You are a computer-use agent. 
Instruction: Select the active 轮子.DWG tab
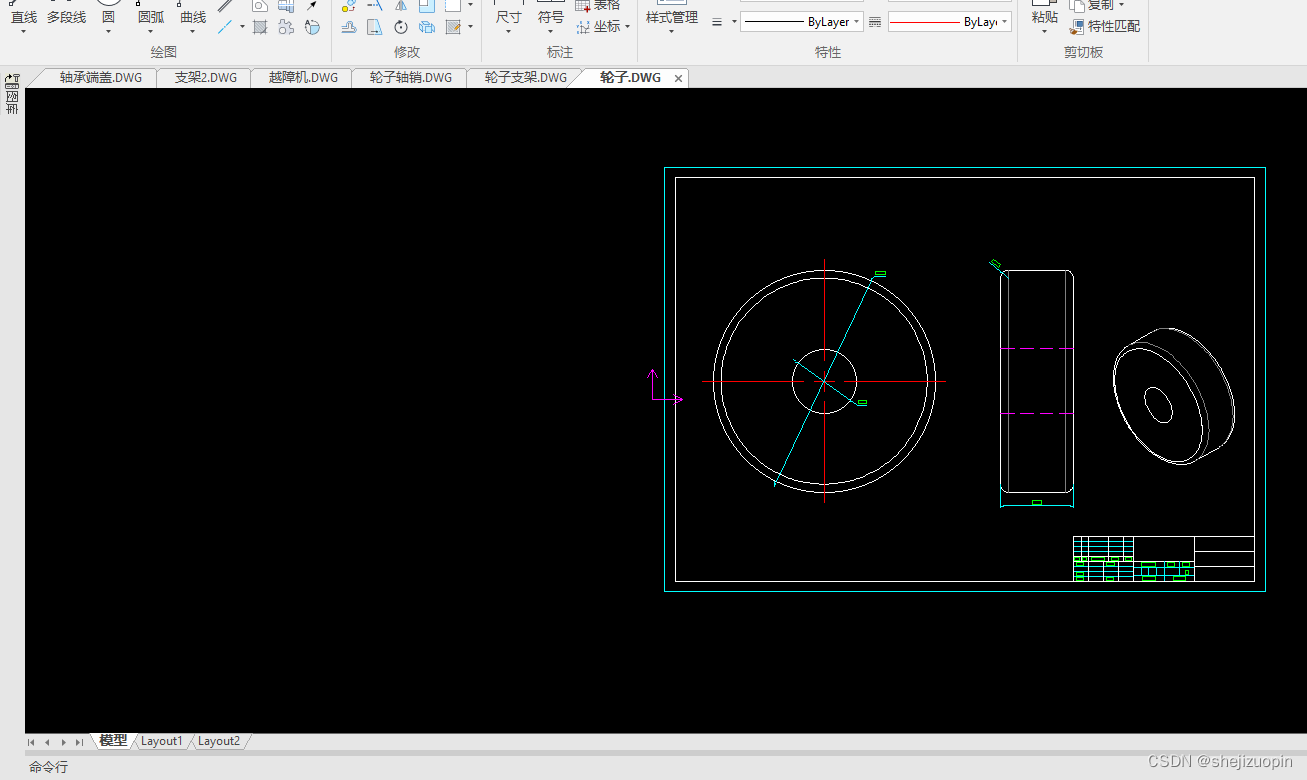click(x=630, y=77)
